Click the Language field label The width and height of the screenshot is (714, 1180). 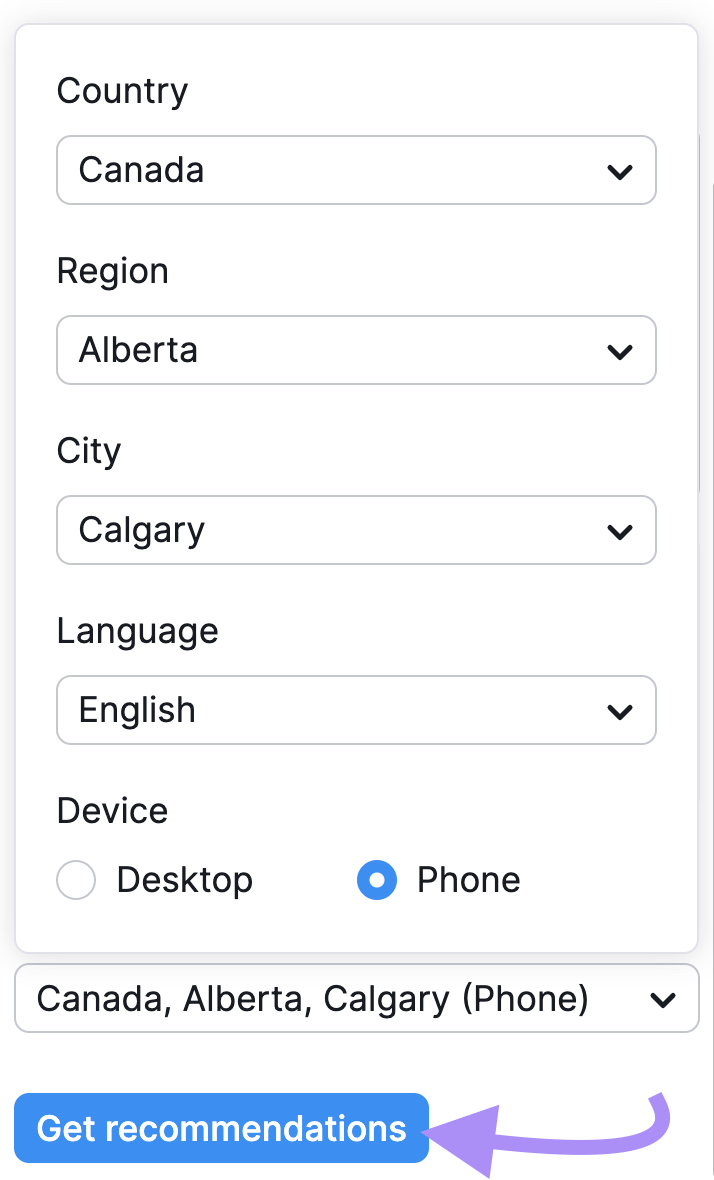point(137,631)
